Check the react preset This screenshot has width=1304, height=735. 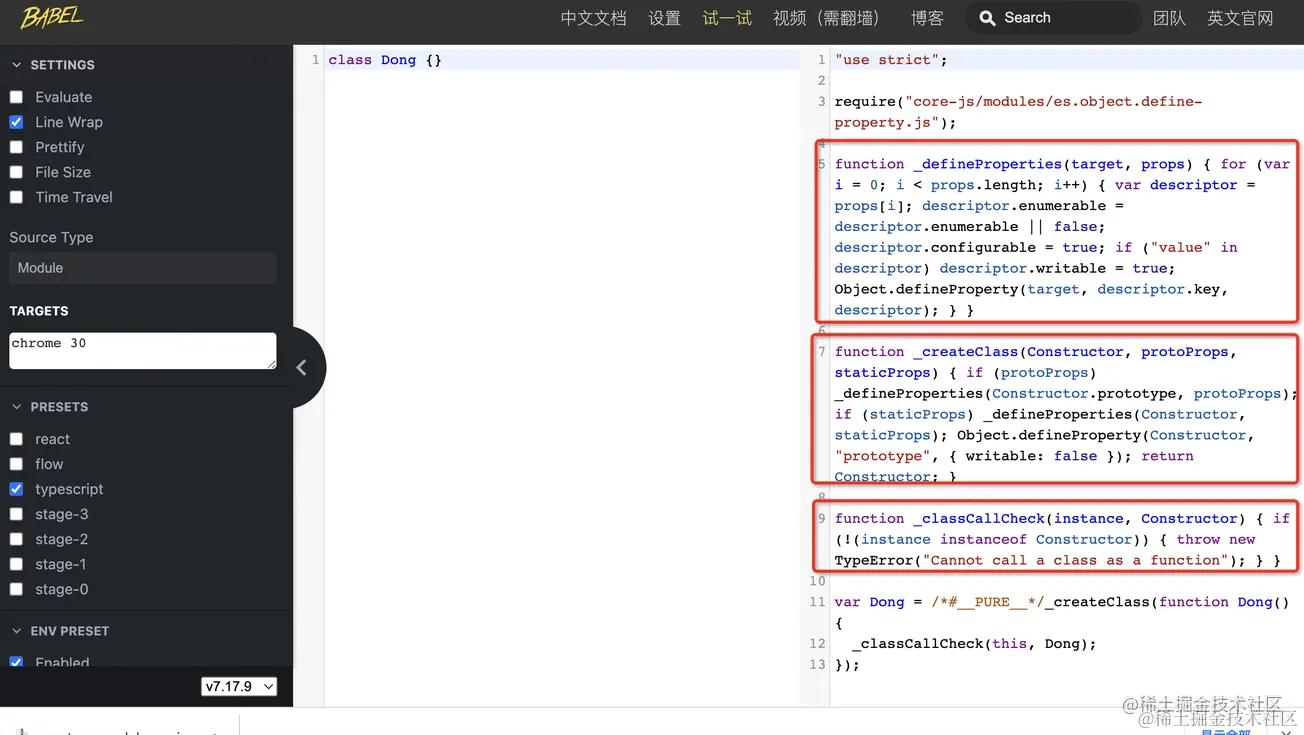pos(16,439)
